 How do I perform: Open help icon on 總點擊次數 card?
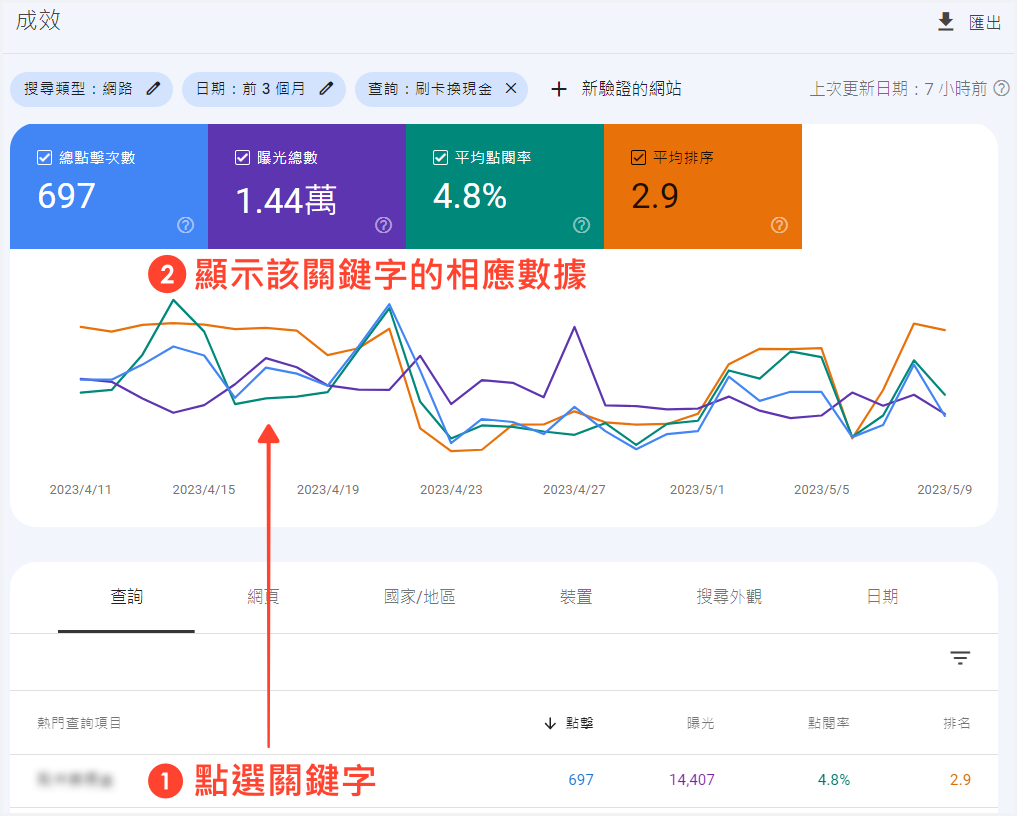[185, 225]
